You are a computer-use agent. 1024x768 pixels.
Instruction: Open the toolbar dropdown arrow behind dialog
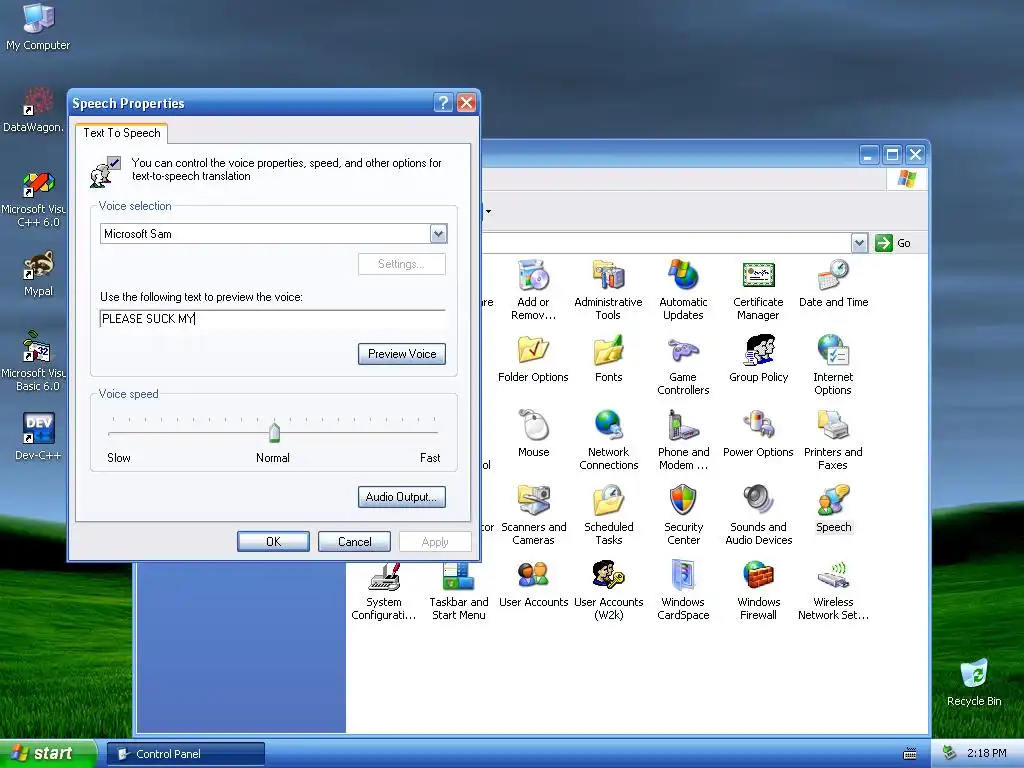488,211
